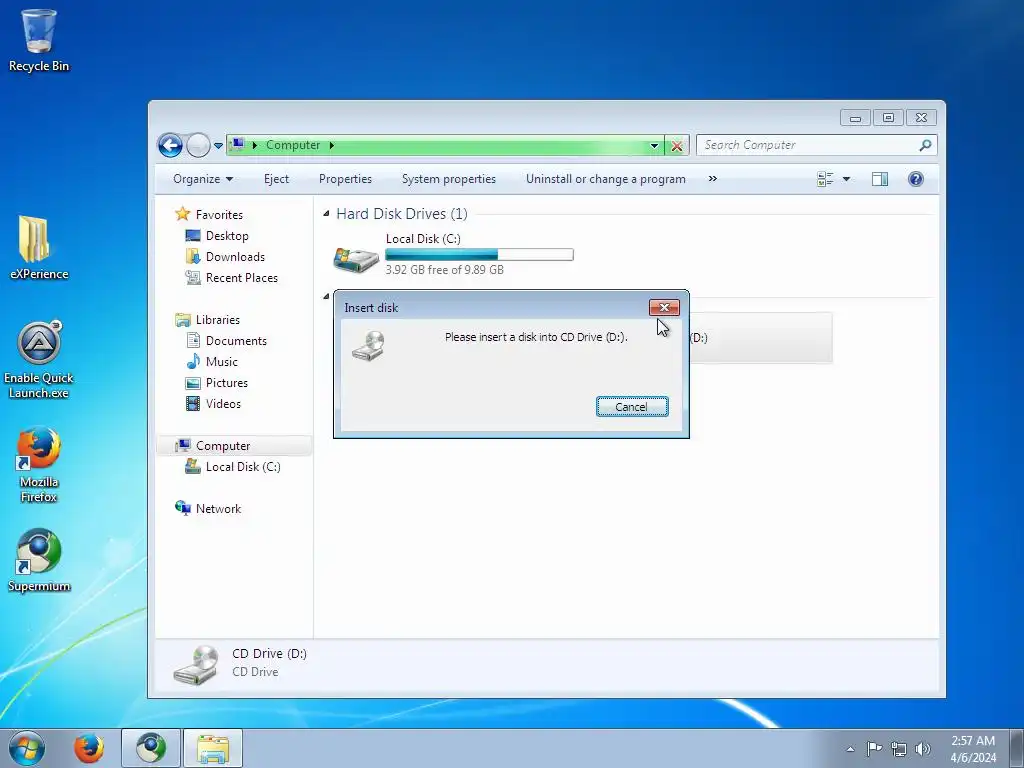
Task: Click Properties in the toolbar
Action: (345, 179)
